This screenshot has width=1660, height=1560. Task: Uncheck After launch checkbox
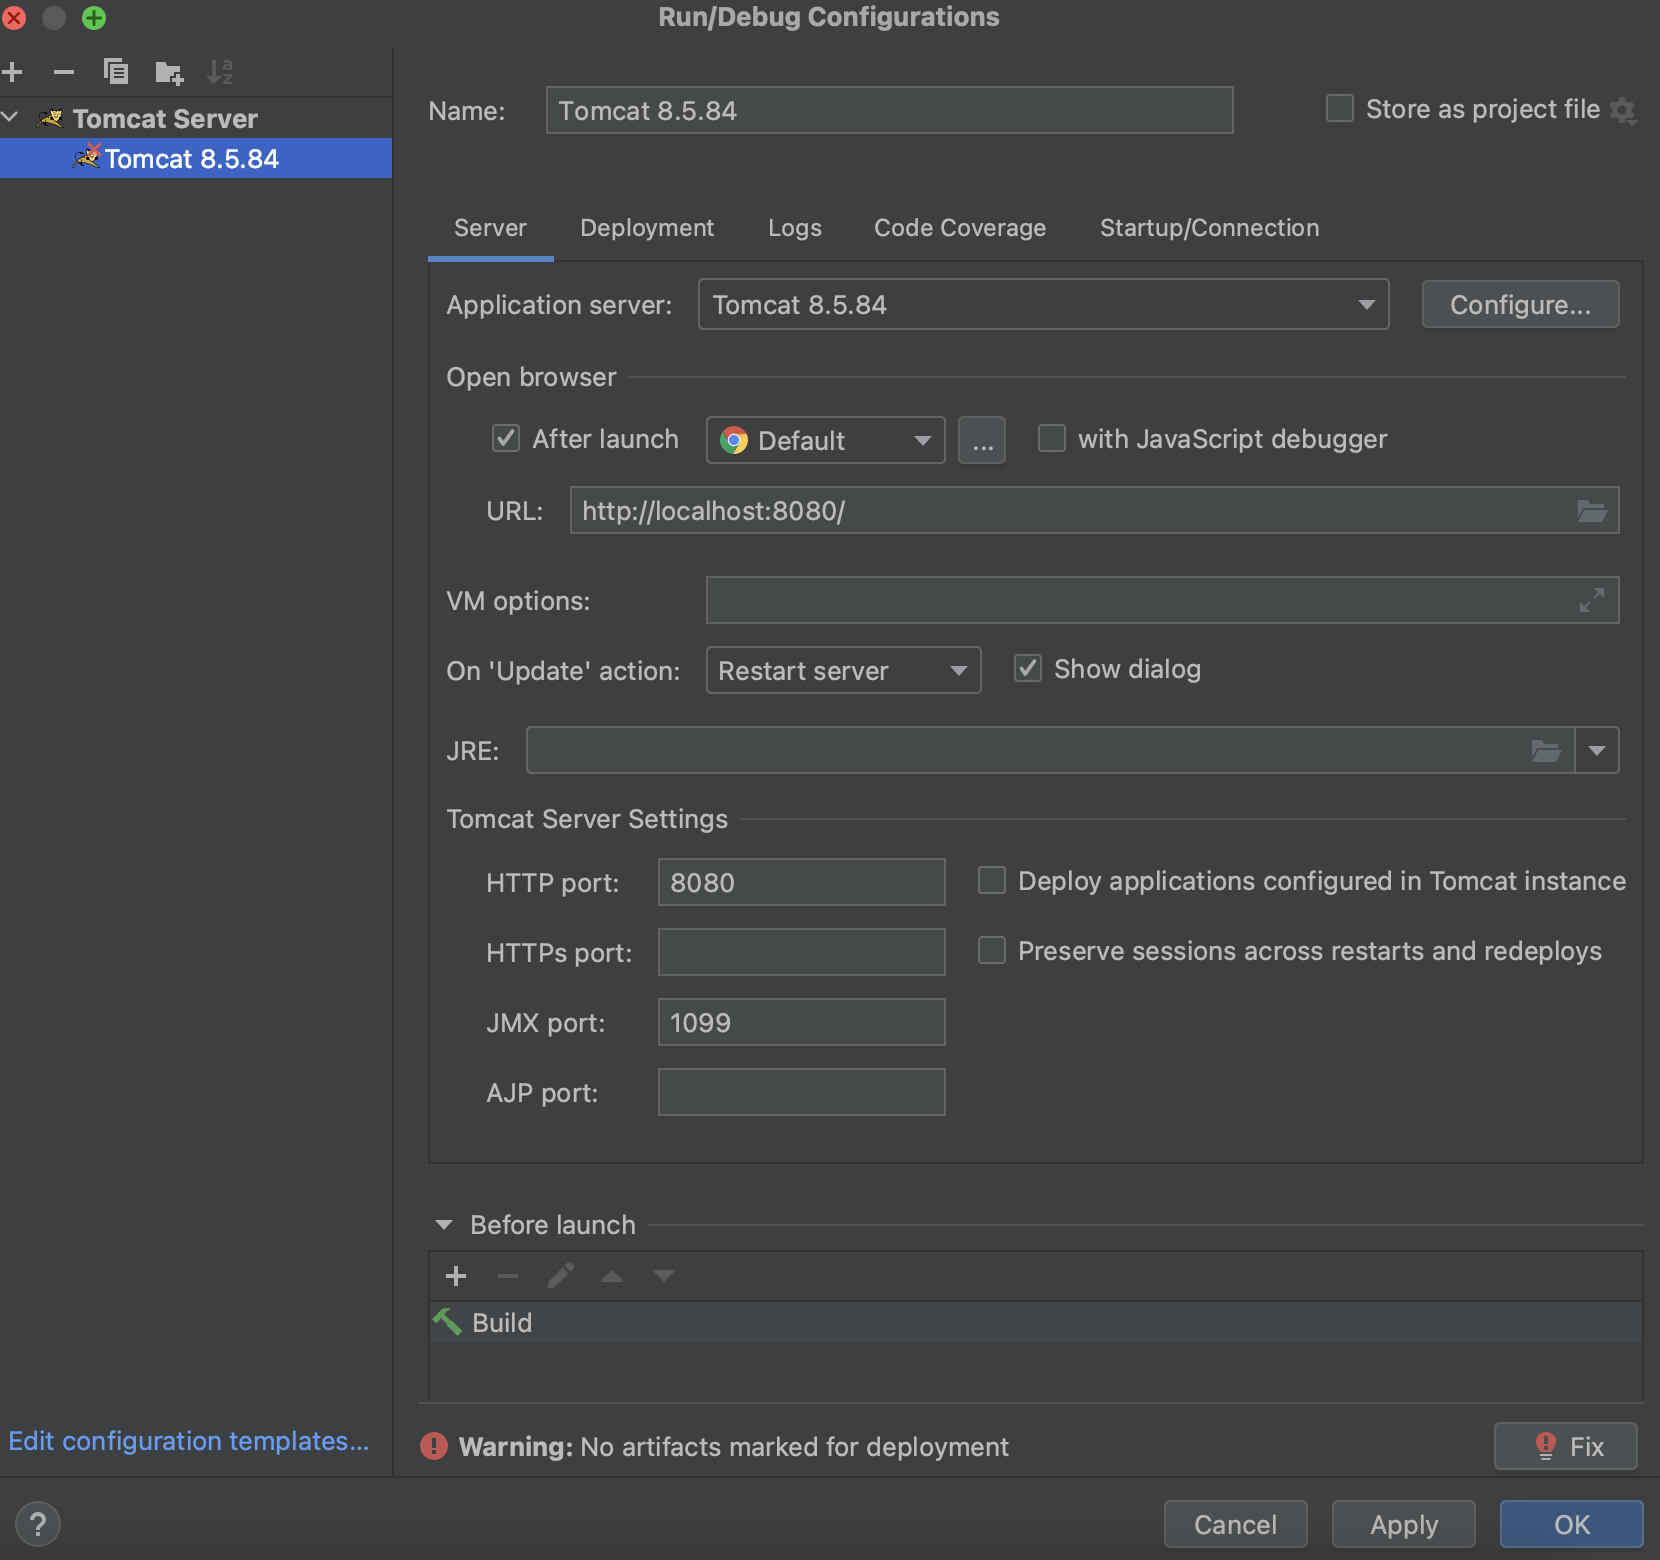coord(506,438)
